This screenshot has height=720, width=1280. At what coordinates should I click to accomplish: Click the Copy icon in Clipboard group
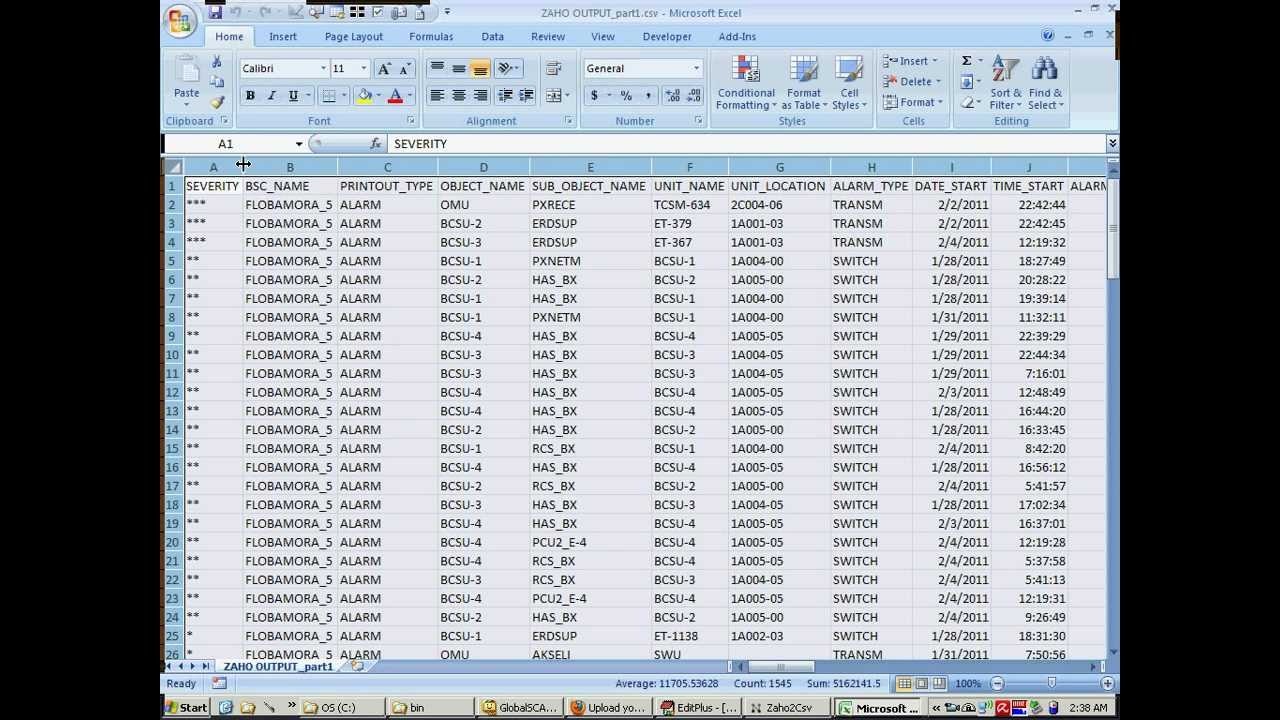216,82
